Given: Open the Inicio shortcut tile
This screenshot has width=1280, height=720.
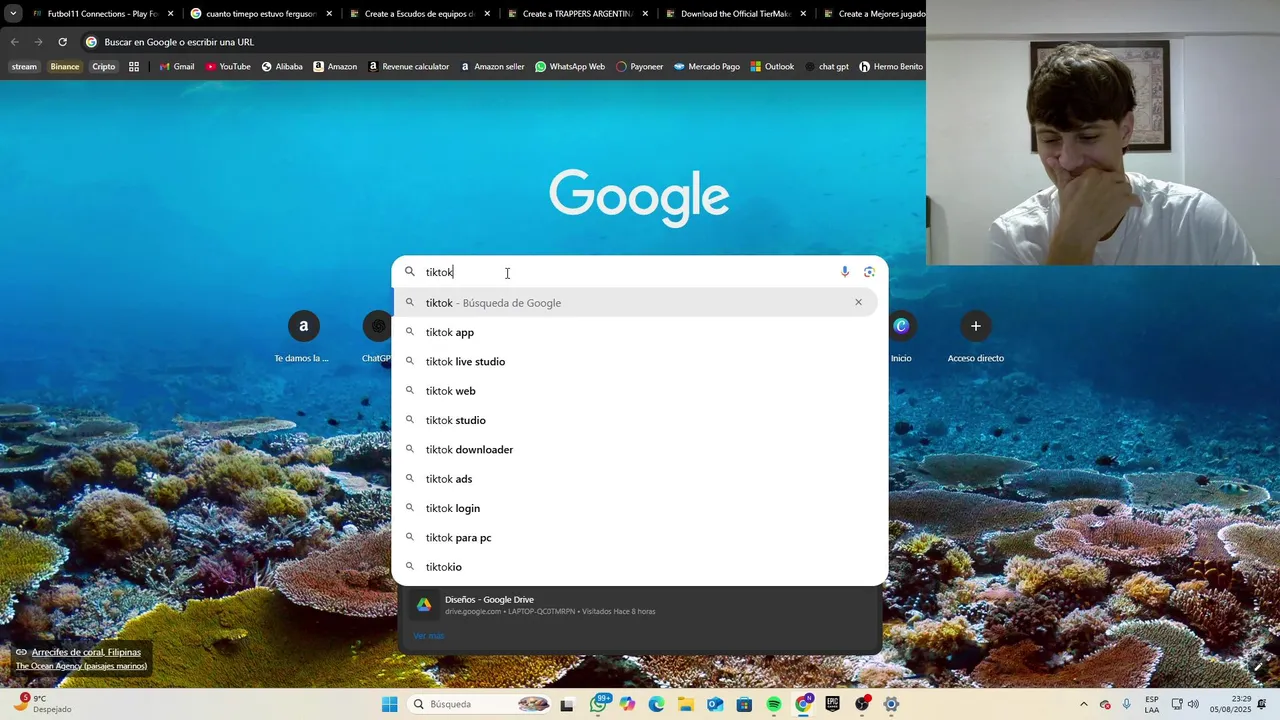Looking at the screenshot, I should tap(901, 336).
